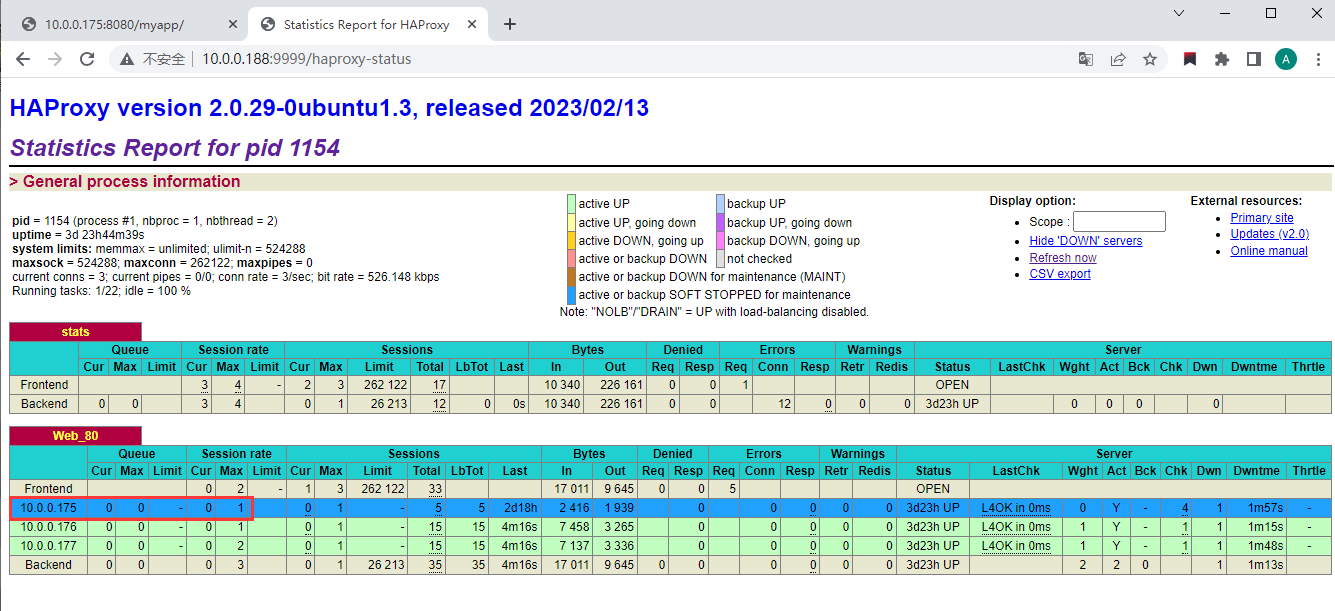
Task: Click sessions total 35 in Web_80 Backend
Action: [x=435, y=565]
